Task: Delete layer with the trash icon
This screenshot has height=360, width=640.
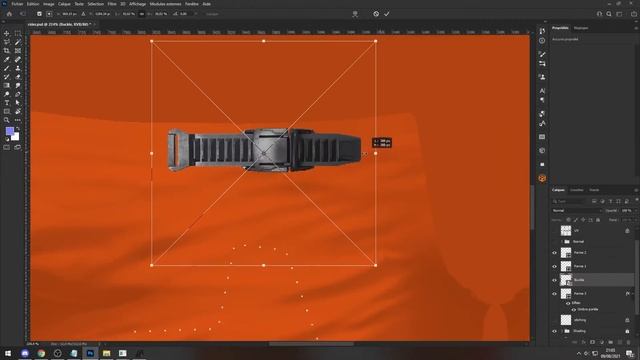Action: click(628, 342)
